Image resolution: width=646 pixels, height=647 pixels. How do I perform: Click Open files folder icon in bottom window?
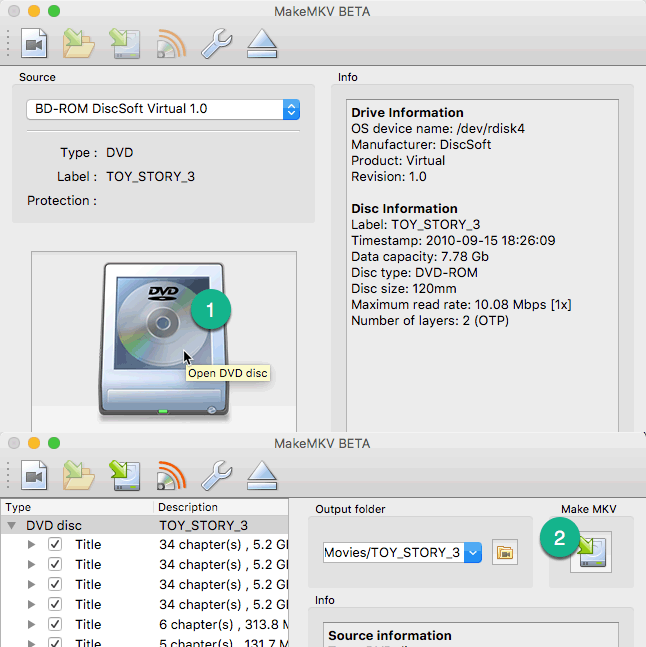pos(78,475)
